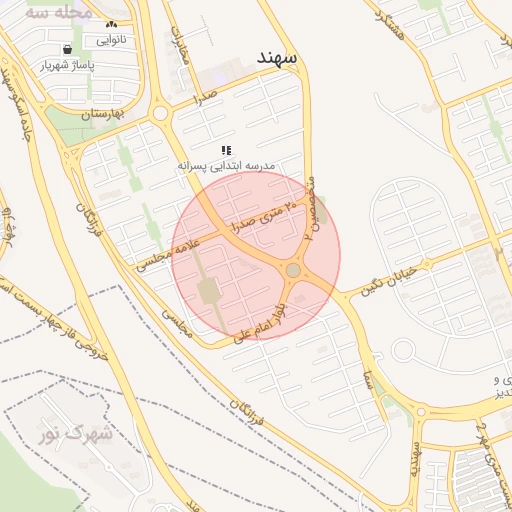Click the پاساژ شهریار place name

[x=67, y=65]
